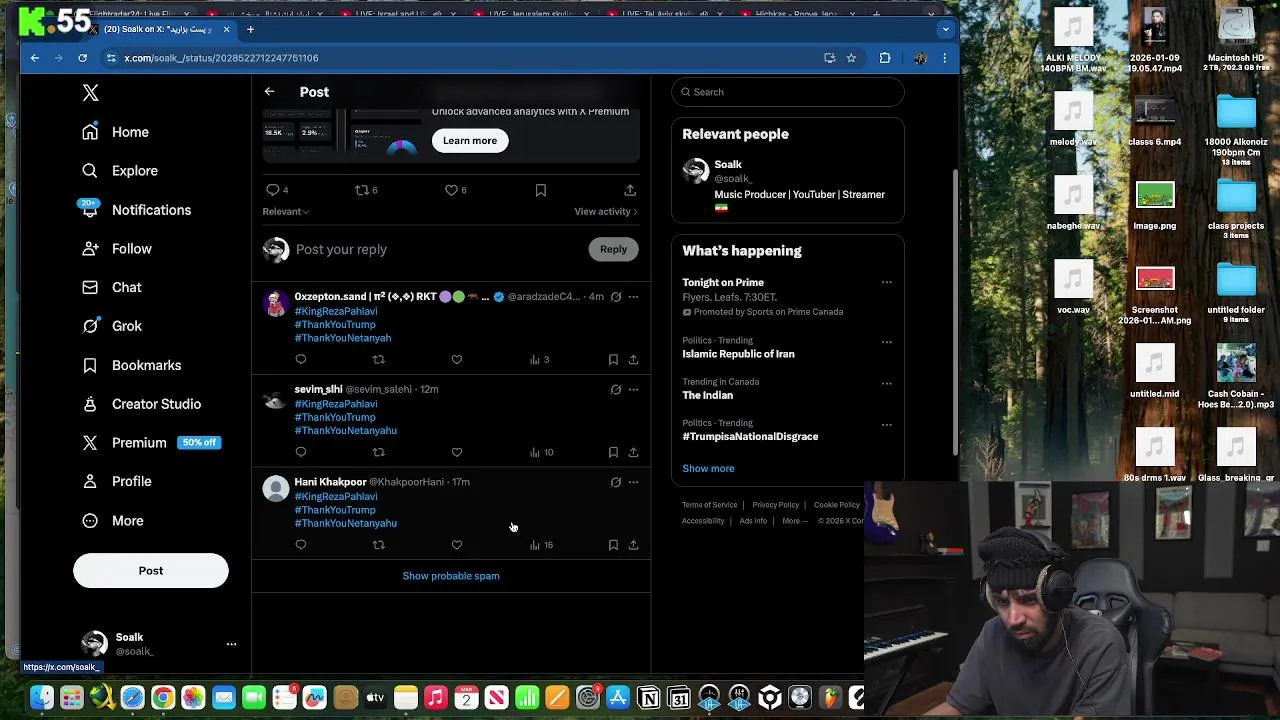
Task: Open the Terms of Service link
Action: tap(710, 505)
